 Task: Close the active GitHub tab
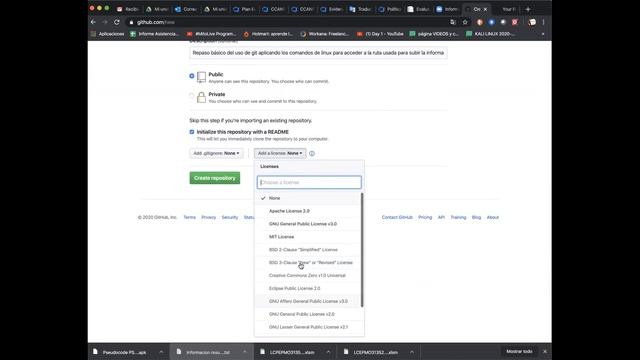(x=485, y=9)
